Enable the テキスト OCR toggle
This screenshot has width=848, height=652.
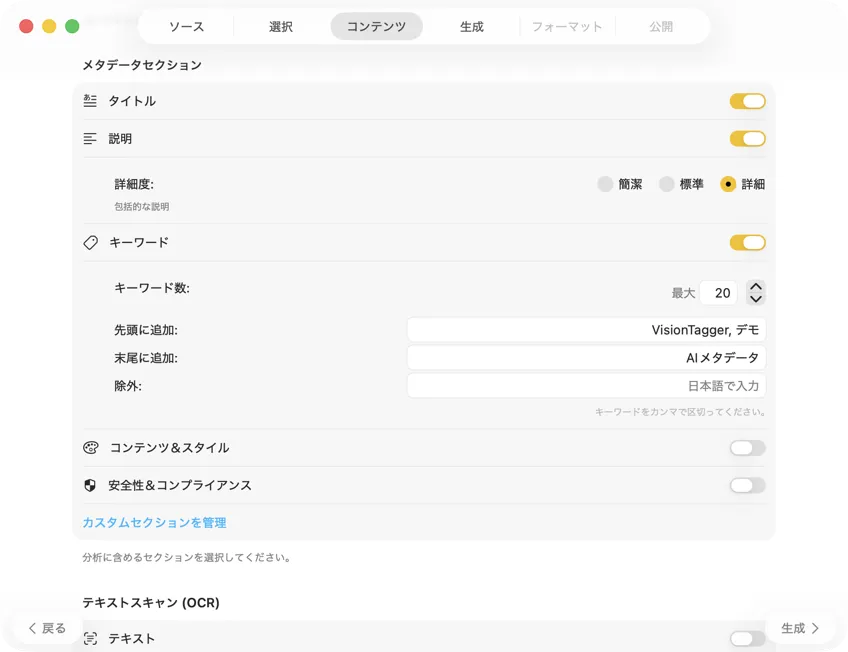[x=745, y=638]
